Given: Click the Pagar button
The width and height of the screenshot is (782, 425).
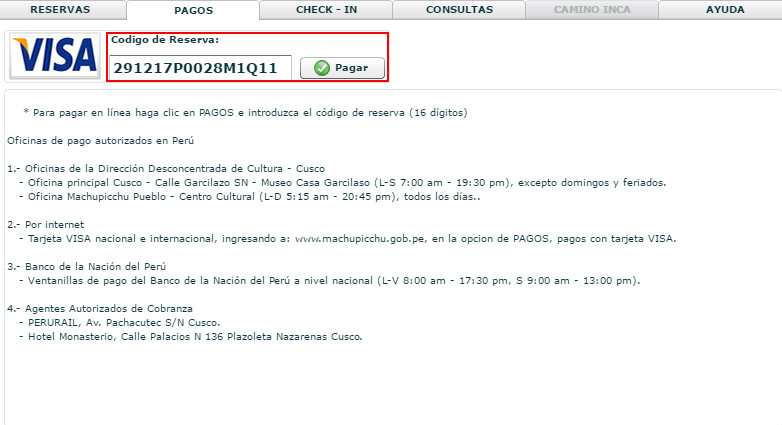Looking at the screenshot, I should (x=342, y=68).
